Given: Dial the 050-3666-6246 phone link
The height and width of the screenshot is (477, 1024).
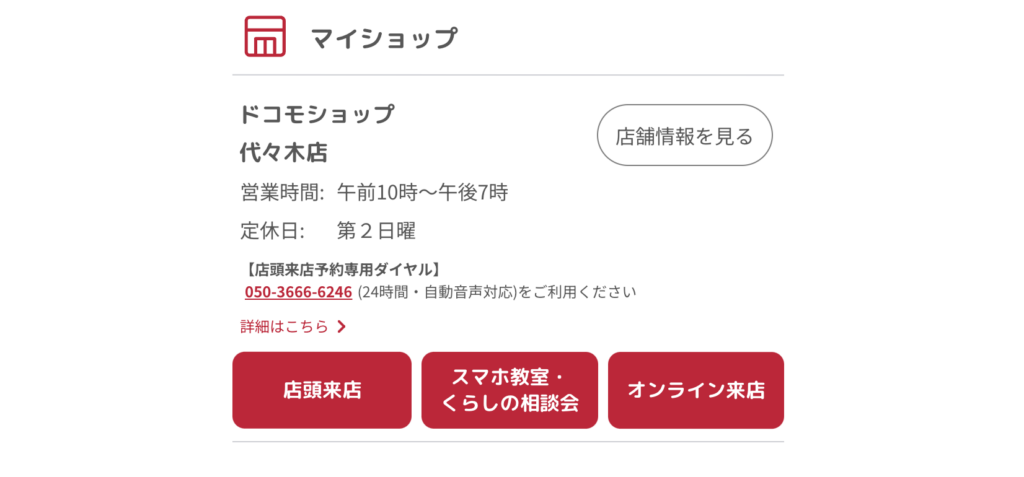Looking at the screenshot, I should [298, 292].
